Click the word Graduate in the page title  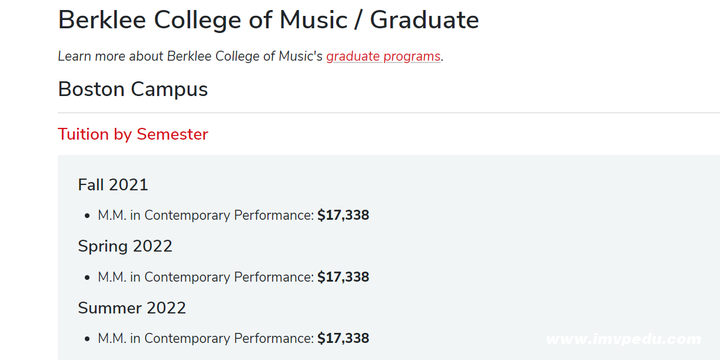[x=424, y=20]
